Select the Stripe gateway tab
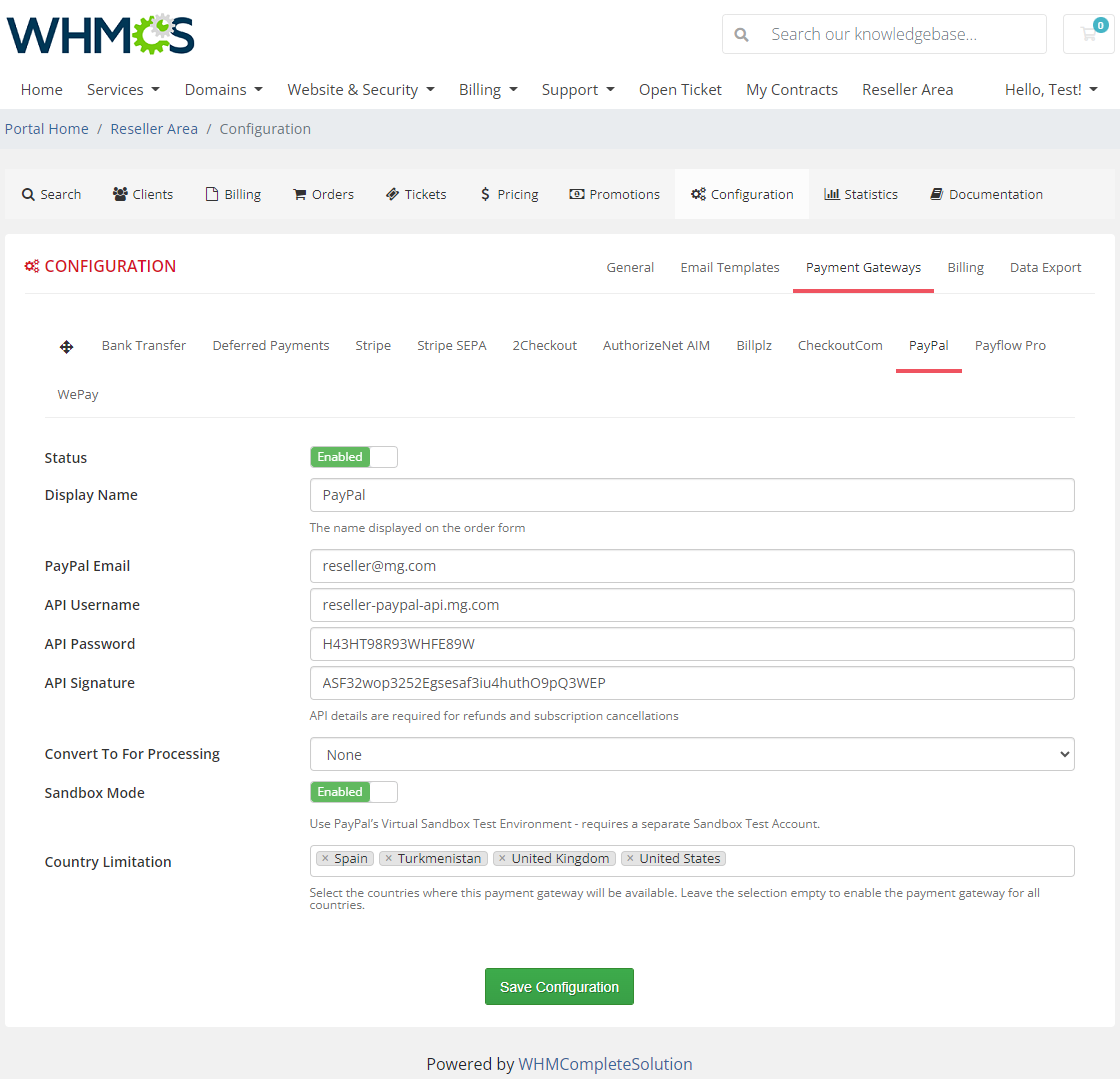 [x=373, y=346]
